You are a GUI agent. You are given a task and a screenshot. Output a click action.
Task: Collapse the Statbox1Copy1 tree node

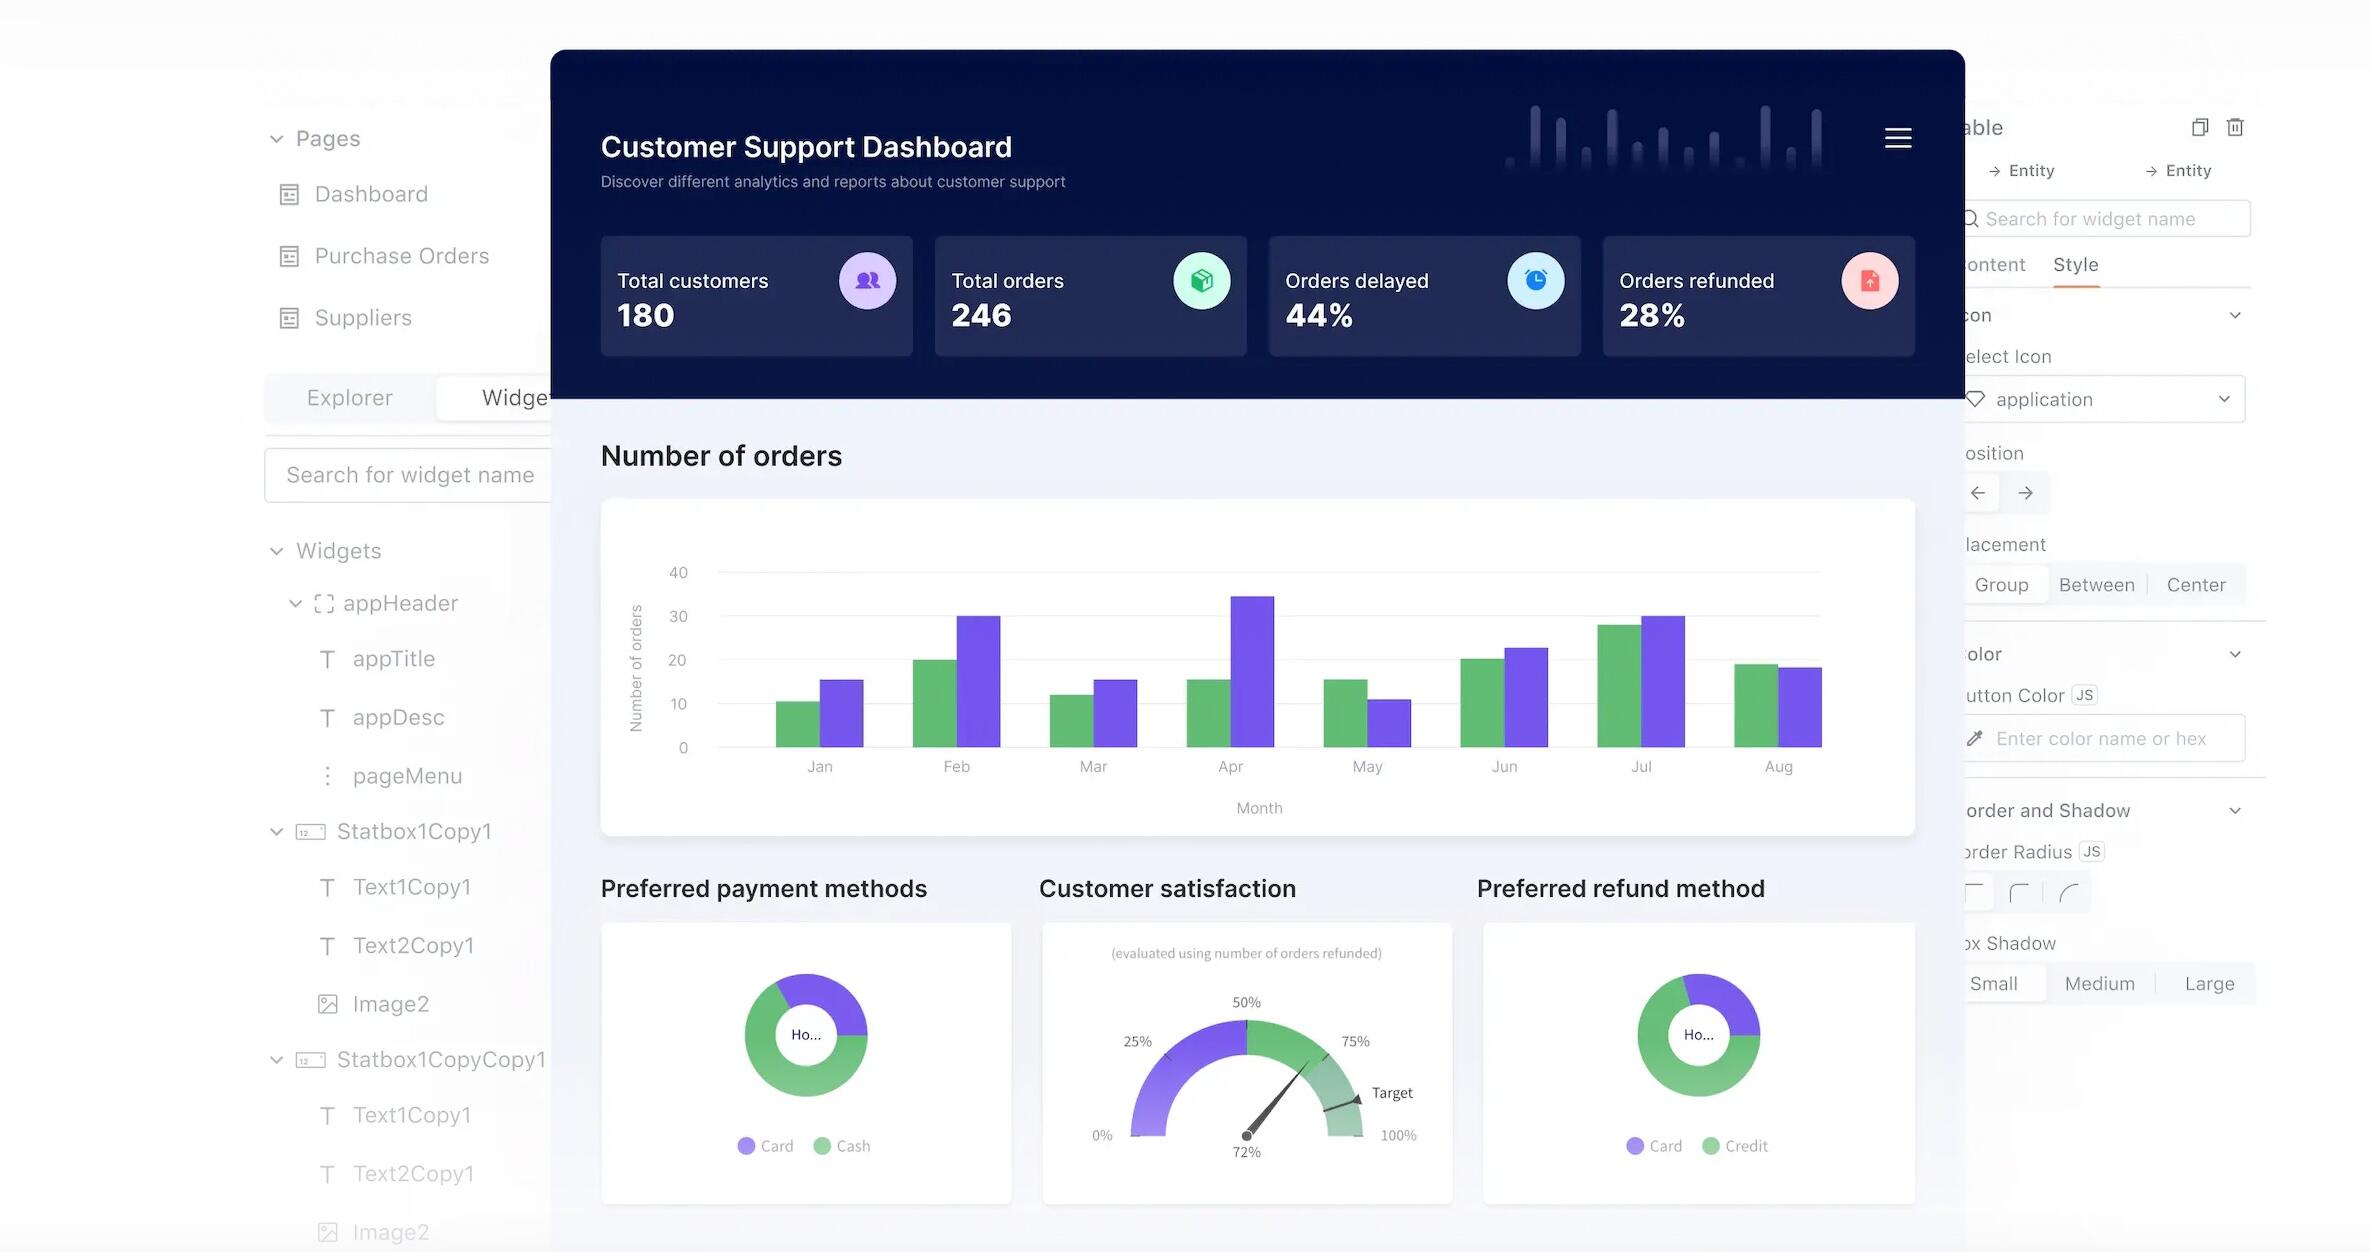click(277, 832)
